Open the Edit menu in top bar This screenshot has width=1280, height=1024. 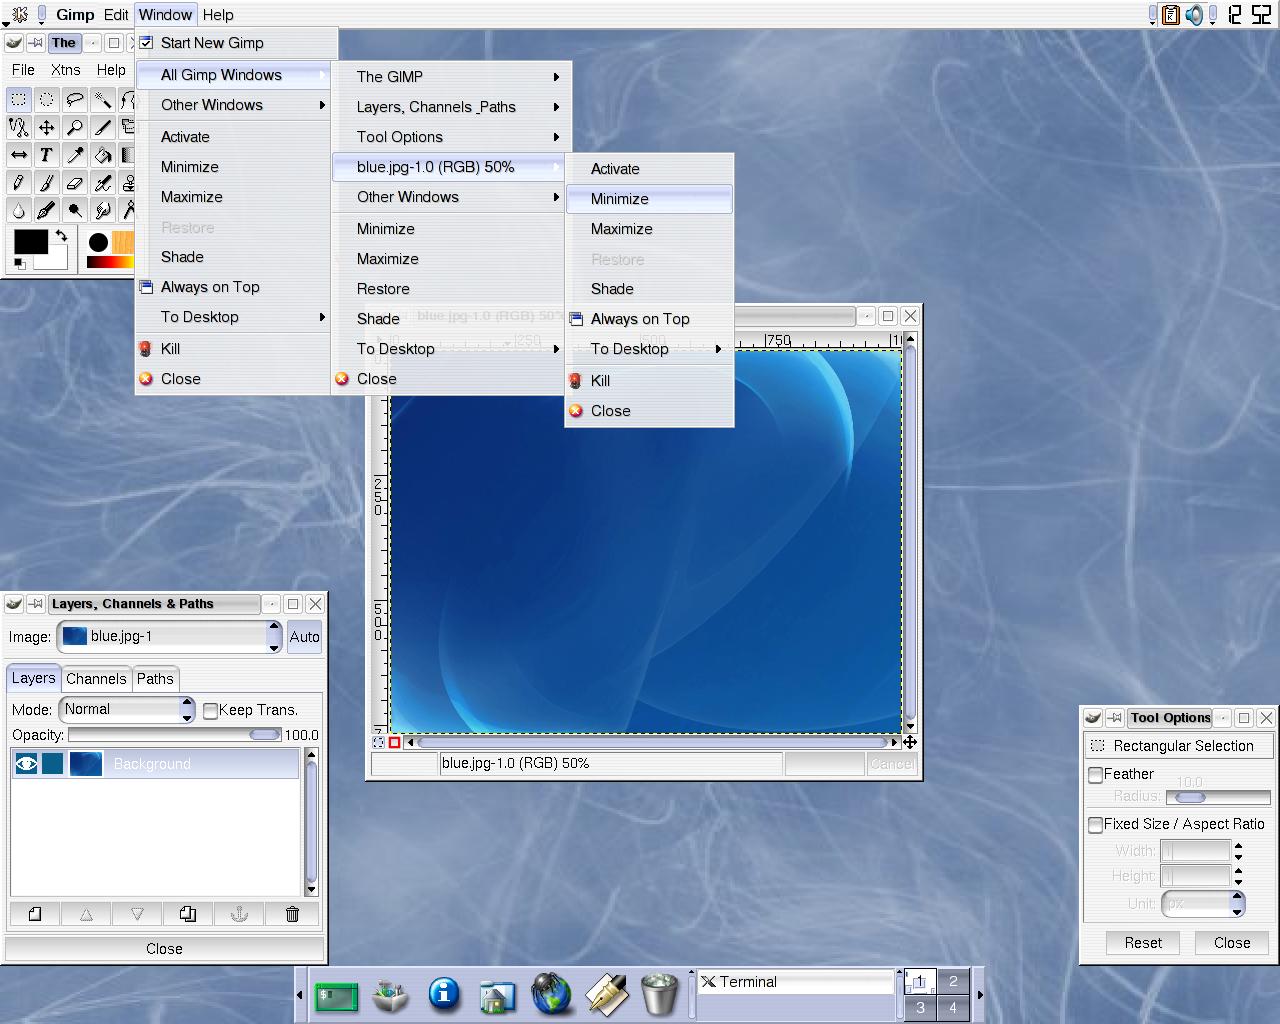[116, 15]
